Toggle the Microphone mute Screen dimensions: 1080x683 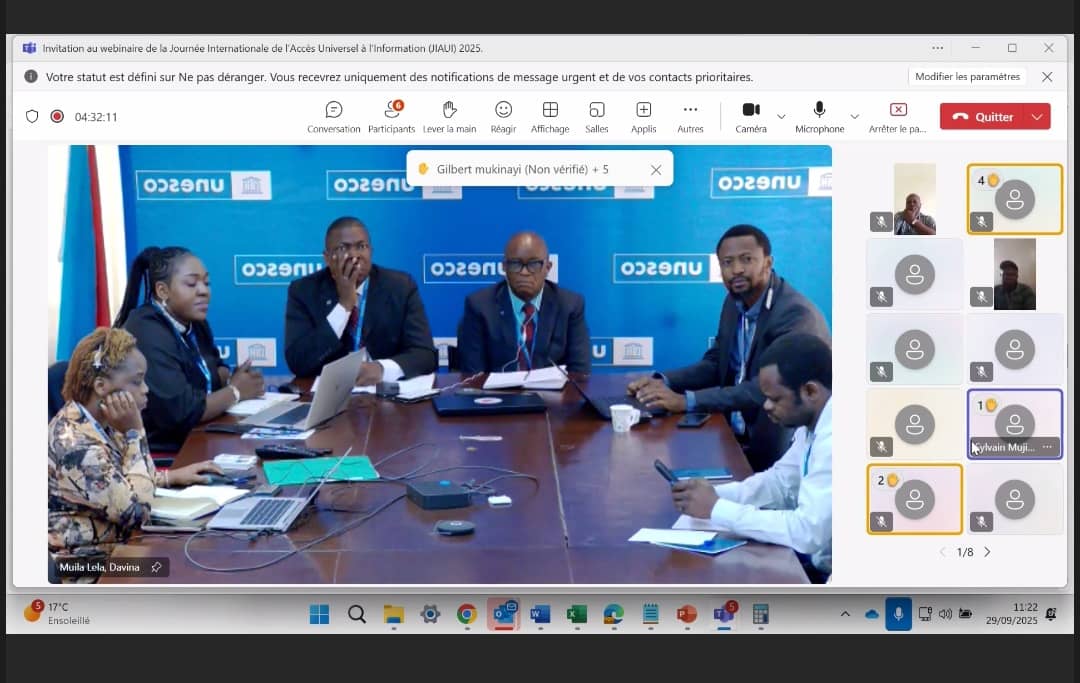tap(819, 116)
